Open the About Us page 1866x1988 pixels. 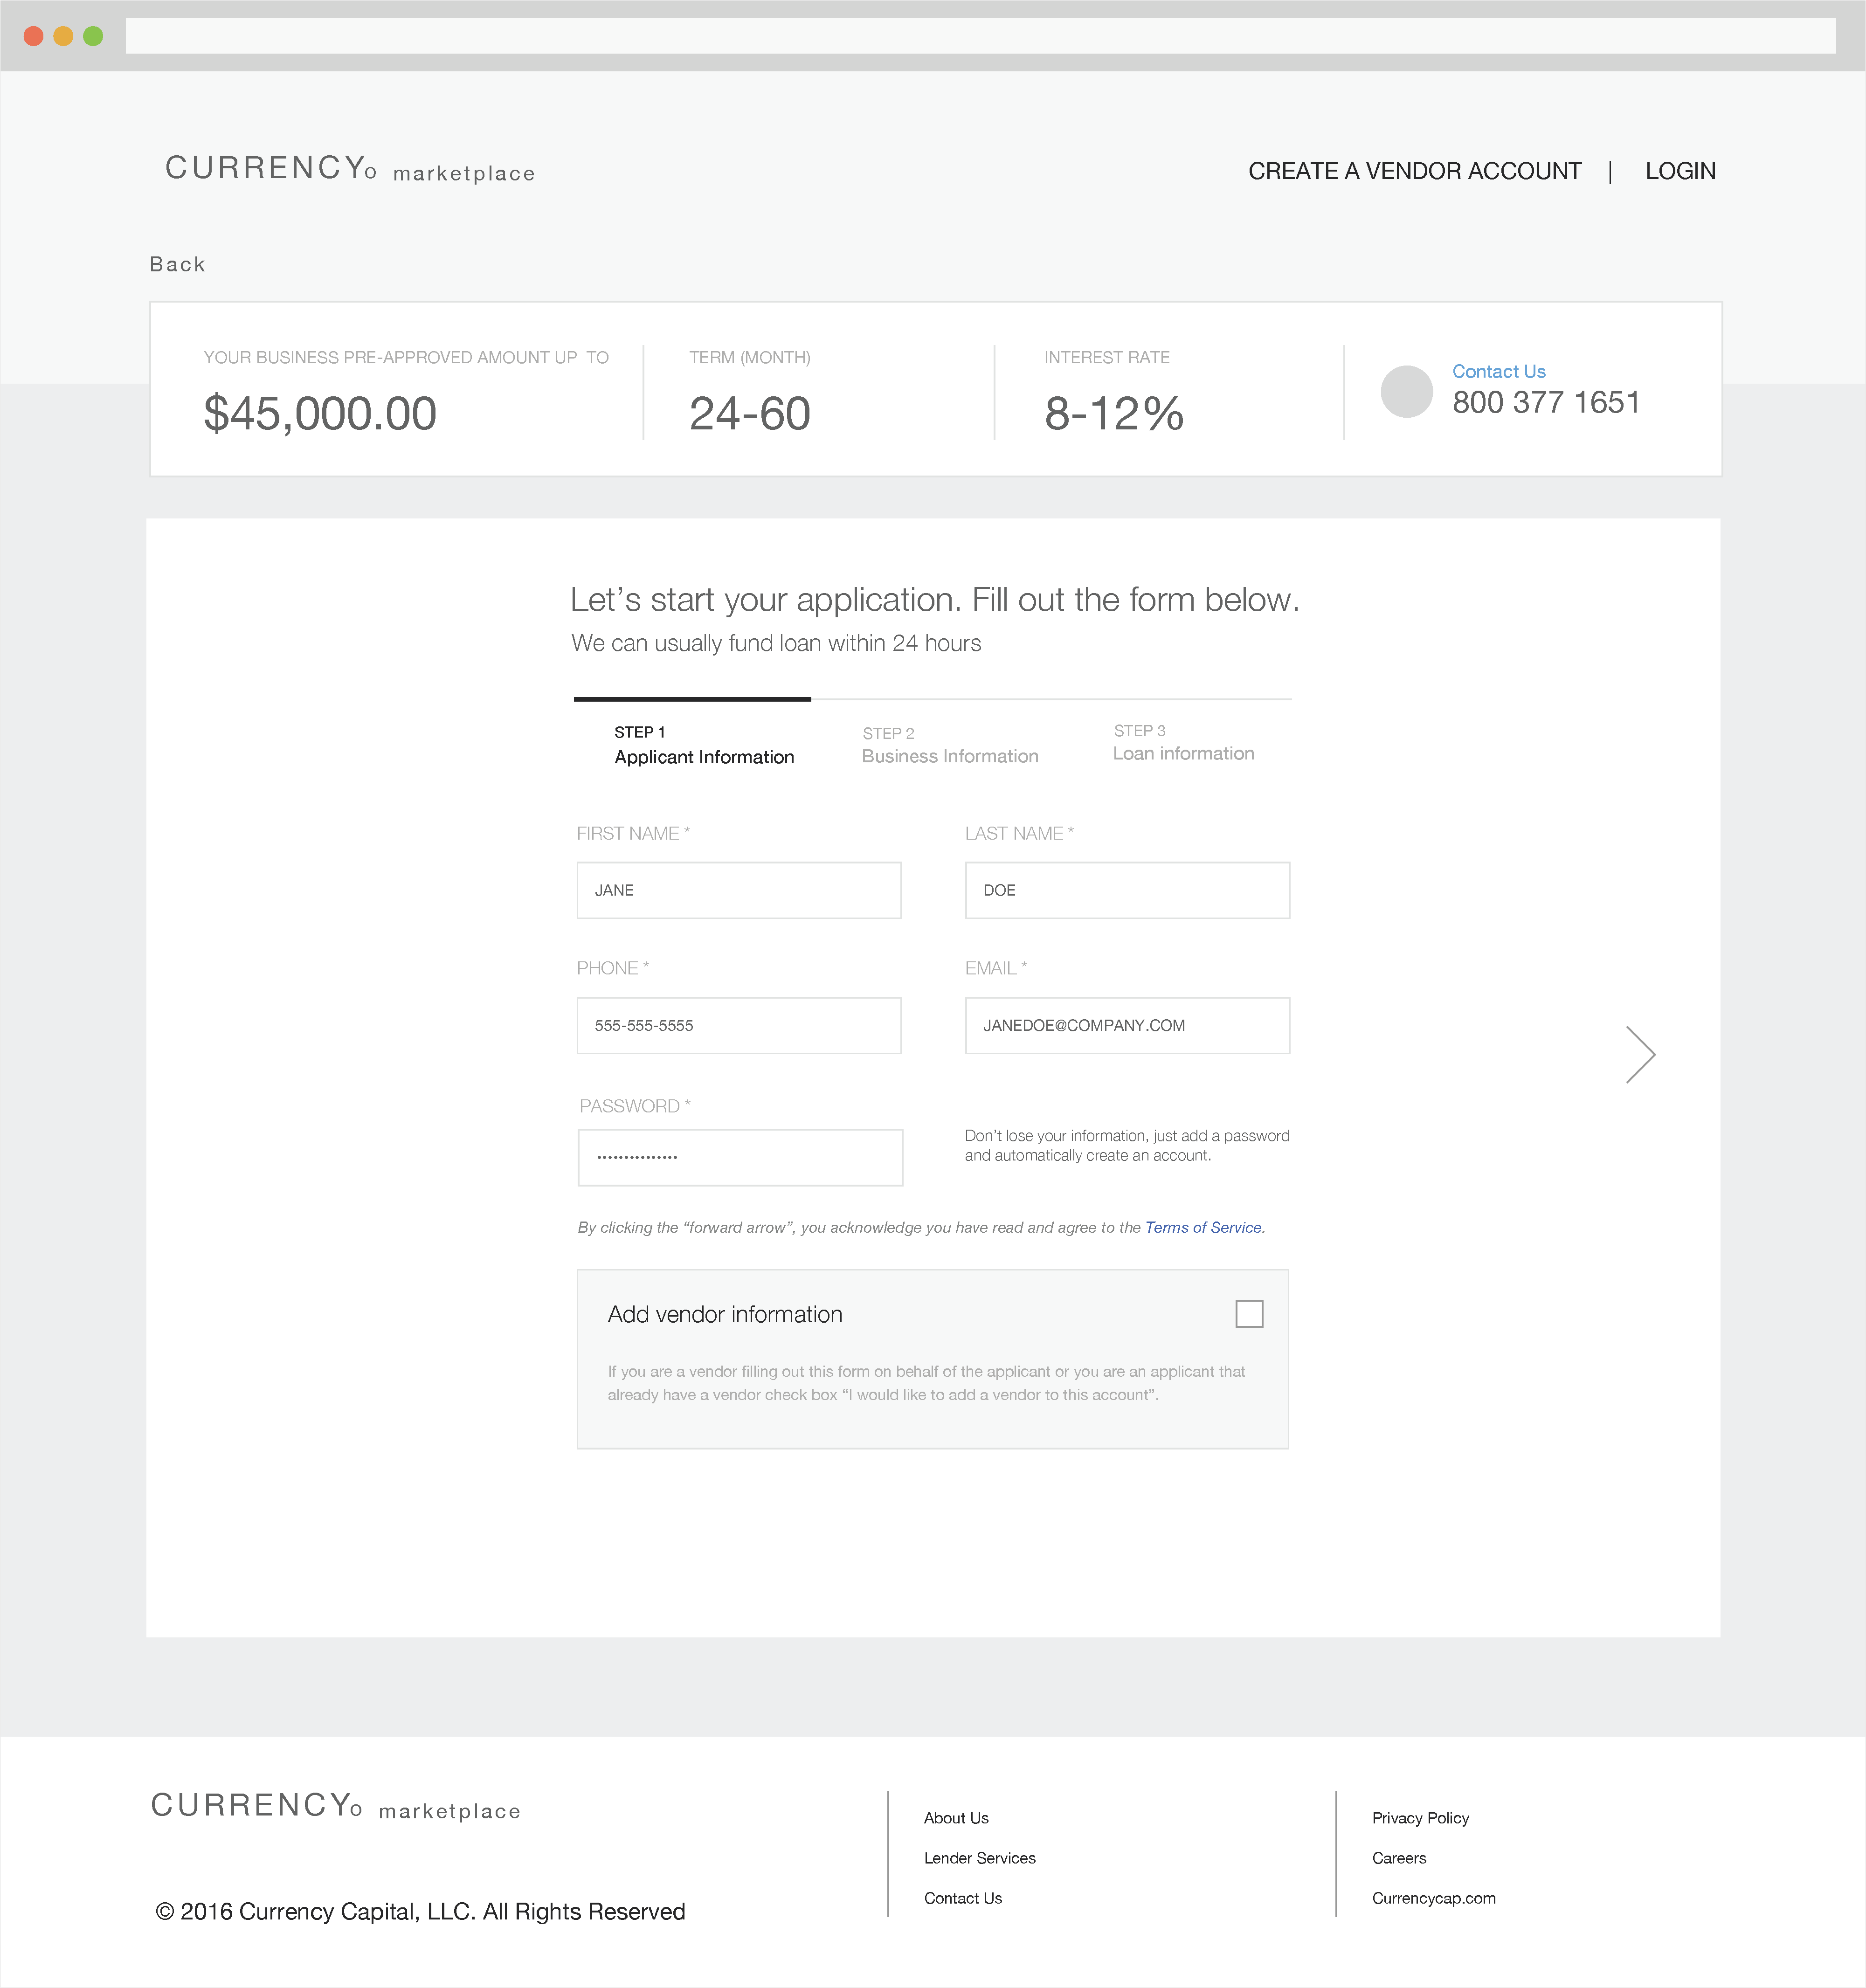tap(956, 1817)
